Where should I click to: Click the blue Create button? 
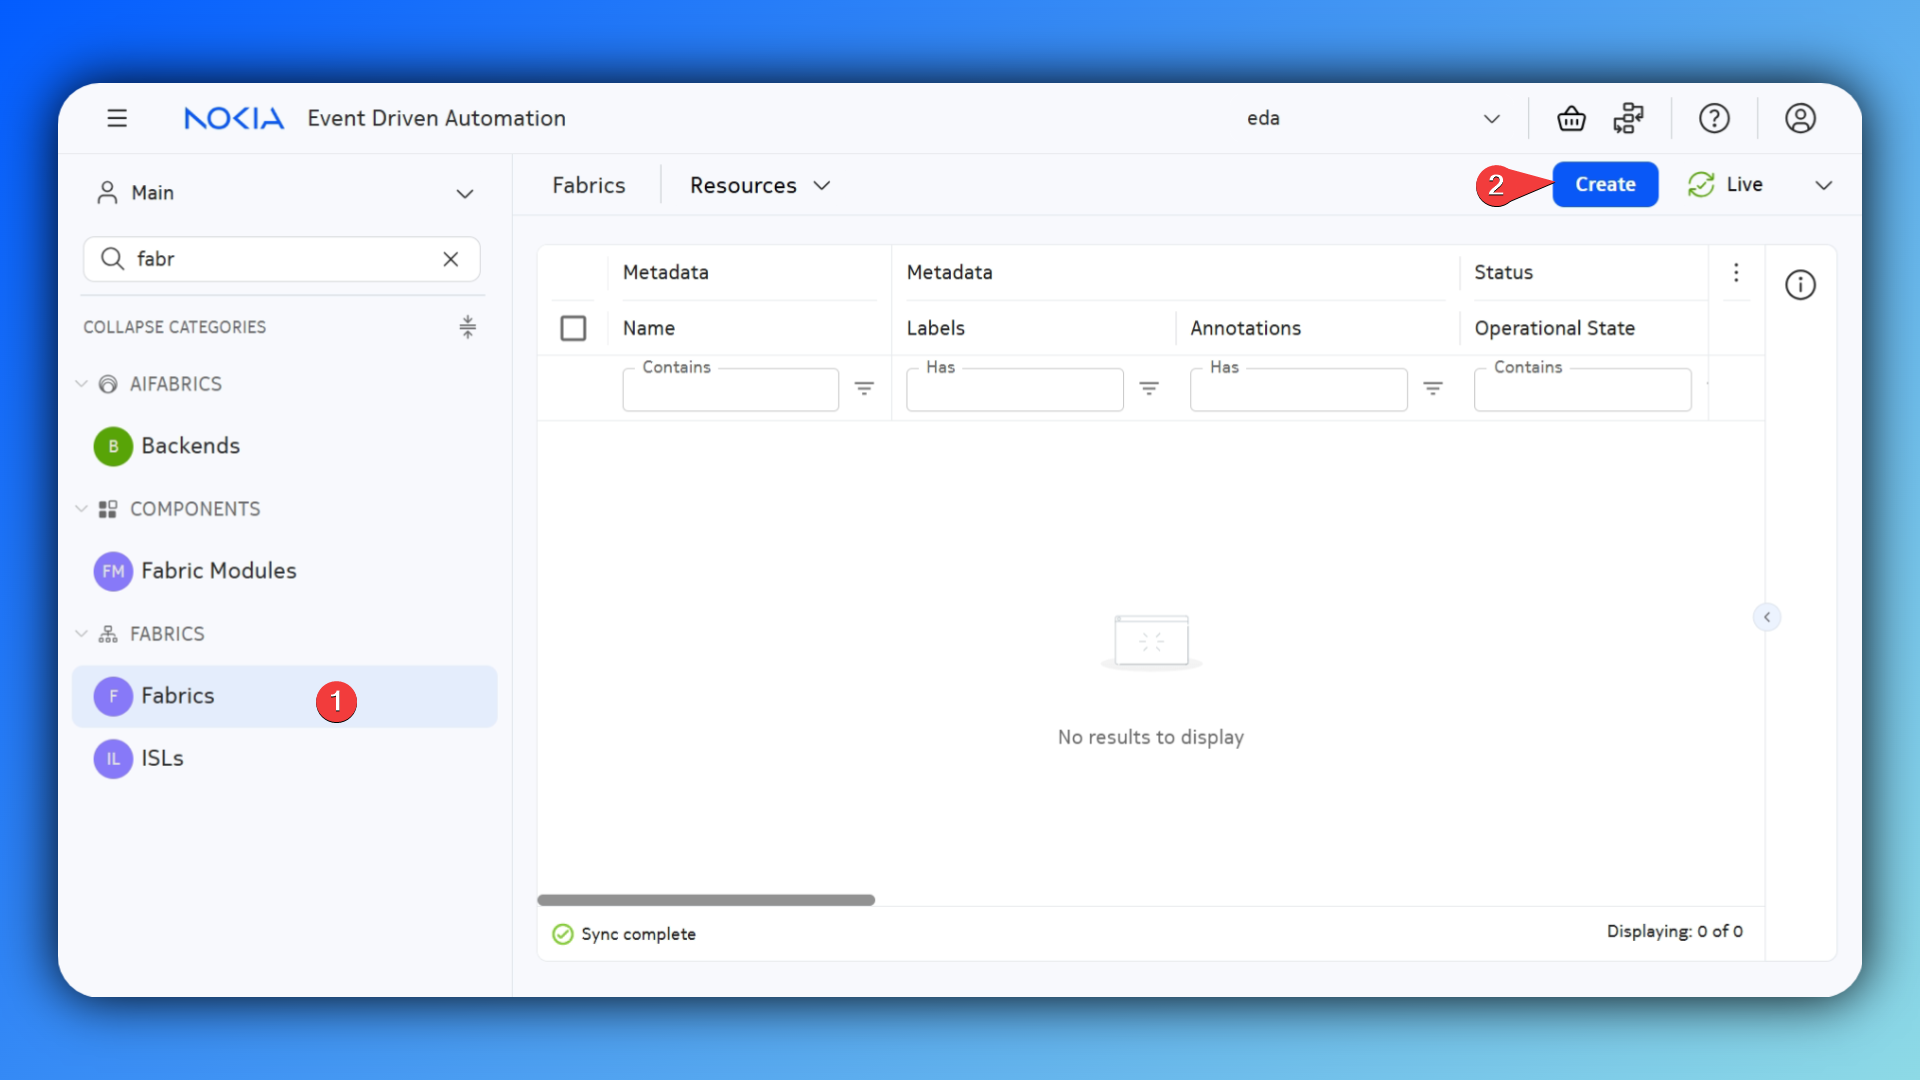click(1605, 185)
